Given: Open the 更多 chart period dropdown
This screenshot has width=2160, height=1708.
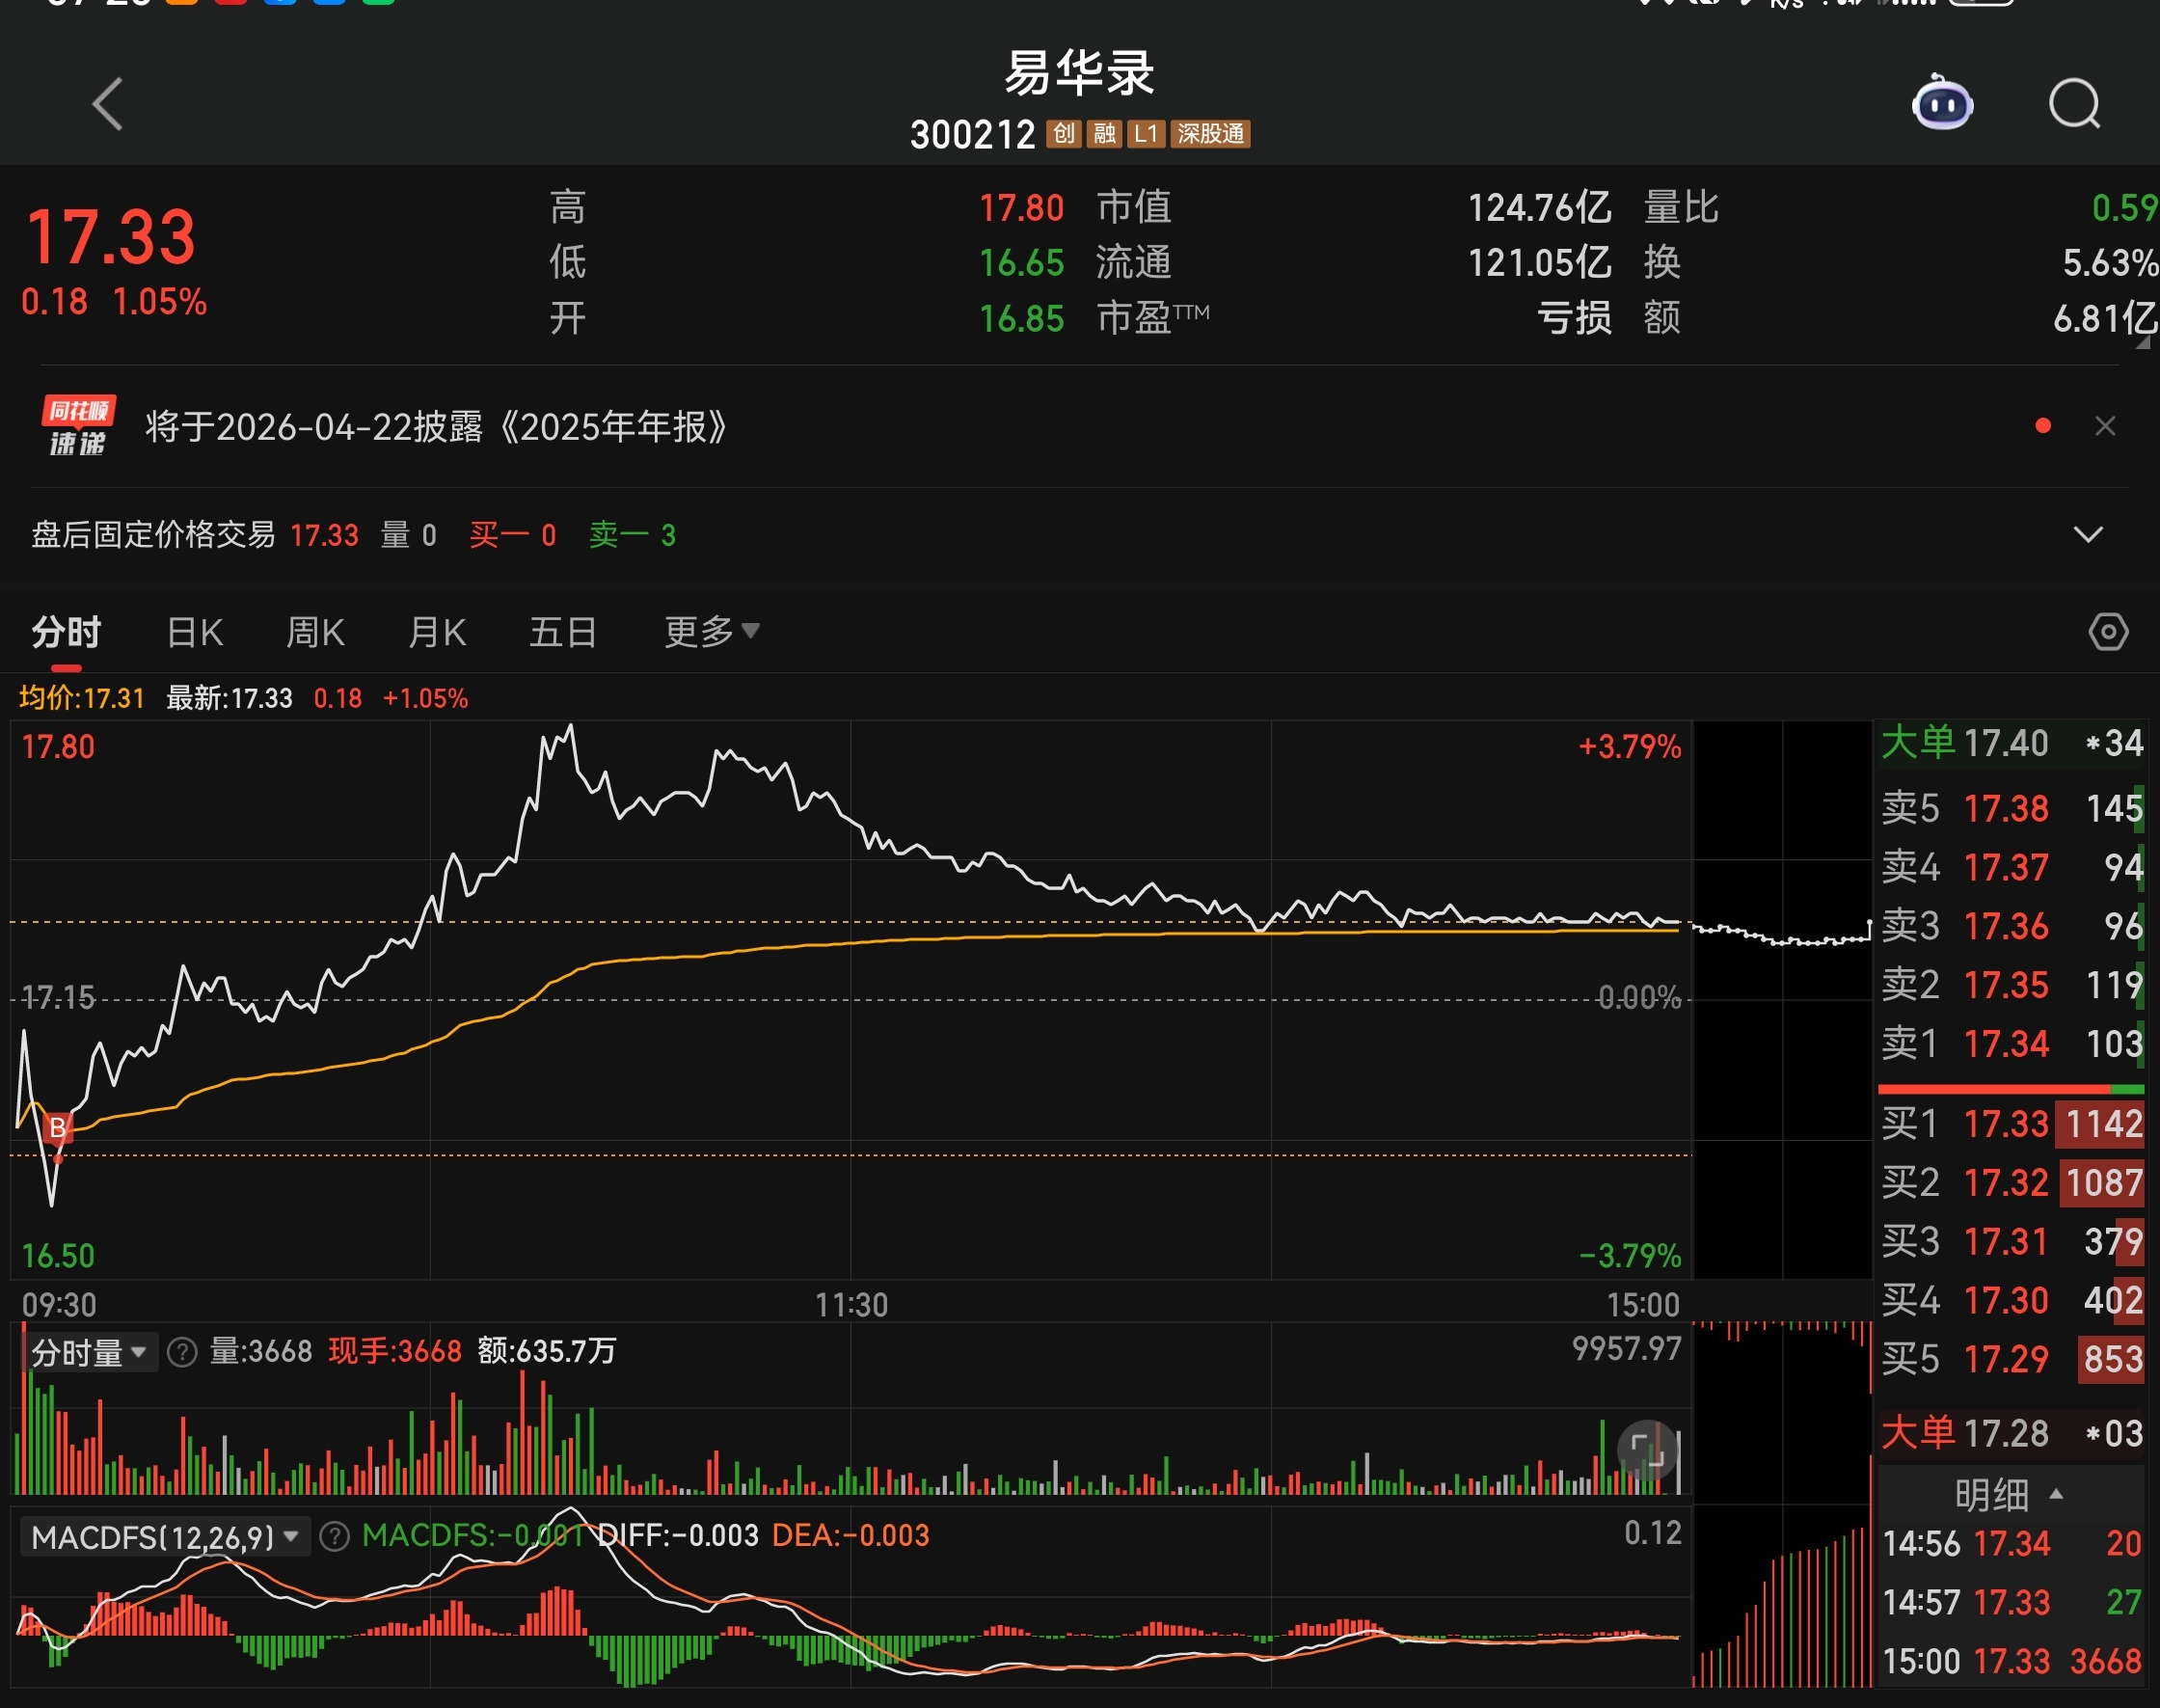Looking at the screenshot, I should coord(711,632).
